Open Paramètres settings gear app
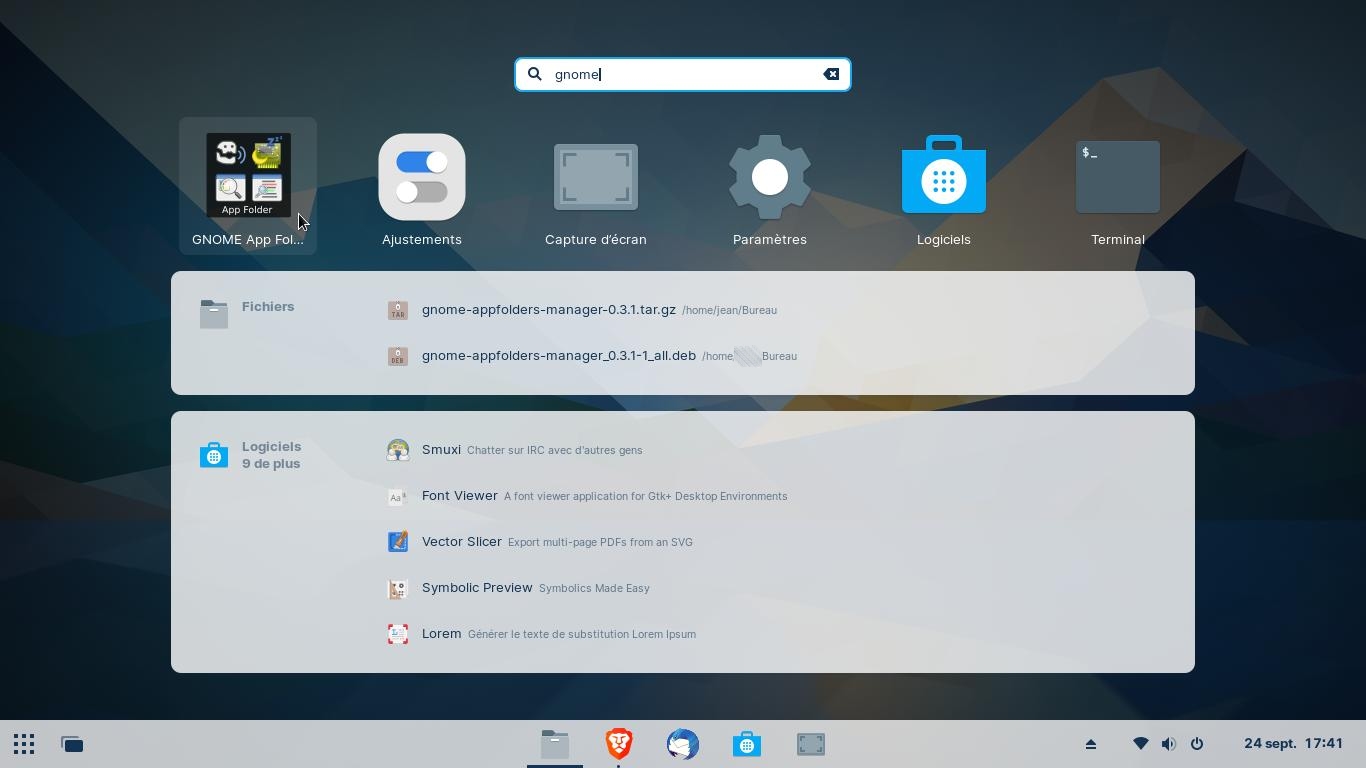This screenshot has height=768, width=1366. pyautogui.click(x=769, y=186)
